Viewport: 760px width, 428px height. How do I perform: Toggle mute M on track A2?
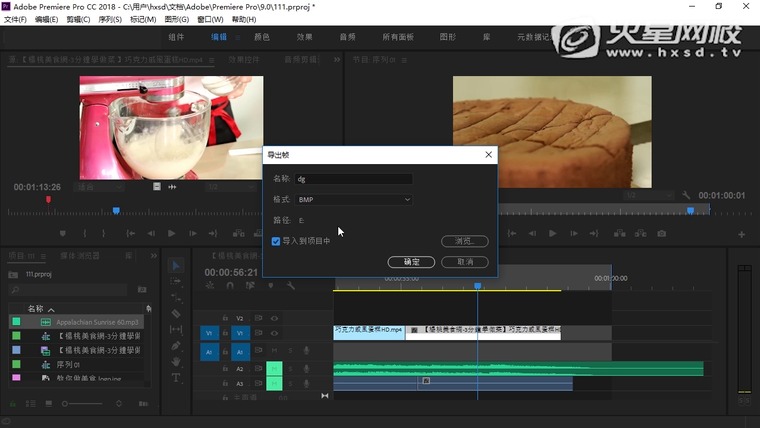(274, 368)
